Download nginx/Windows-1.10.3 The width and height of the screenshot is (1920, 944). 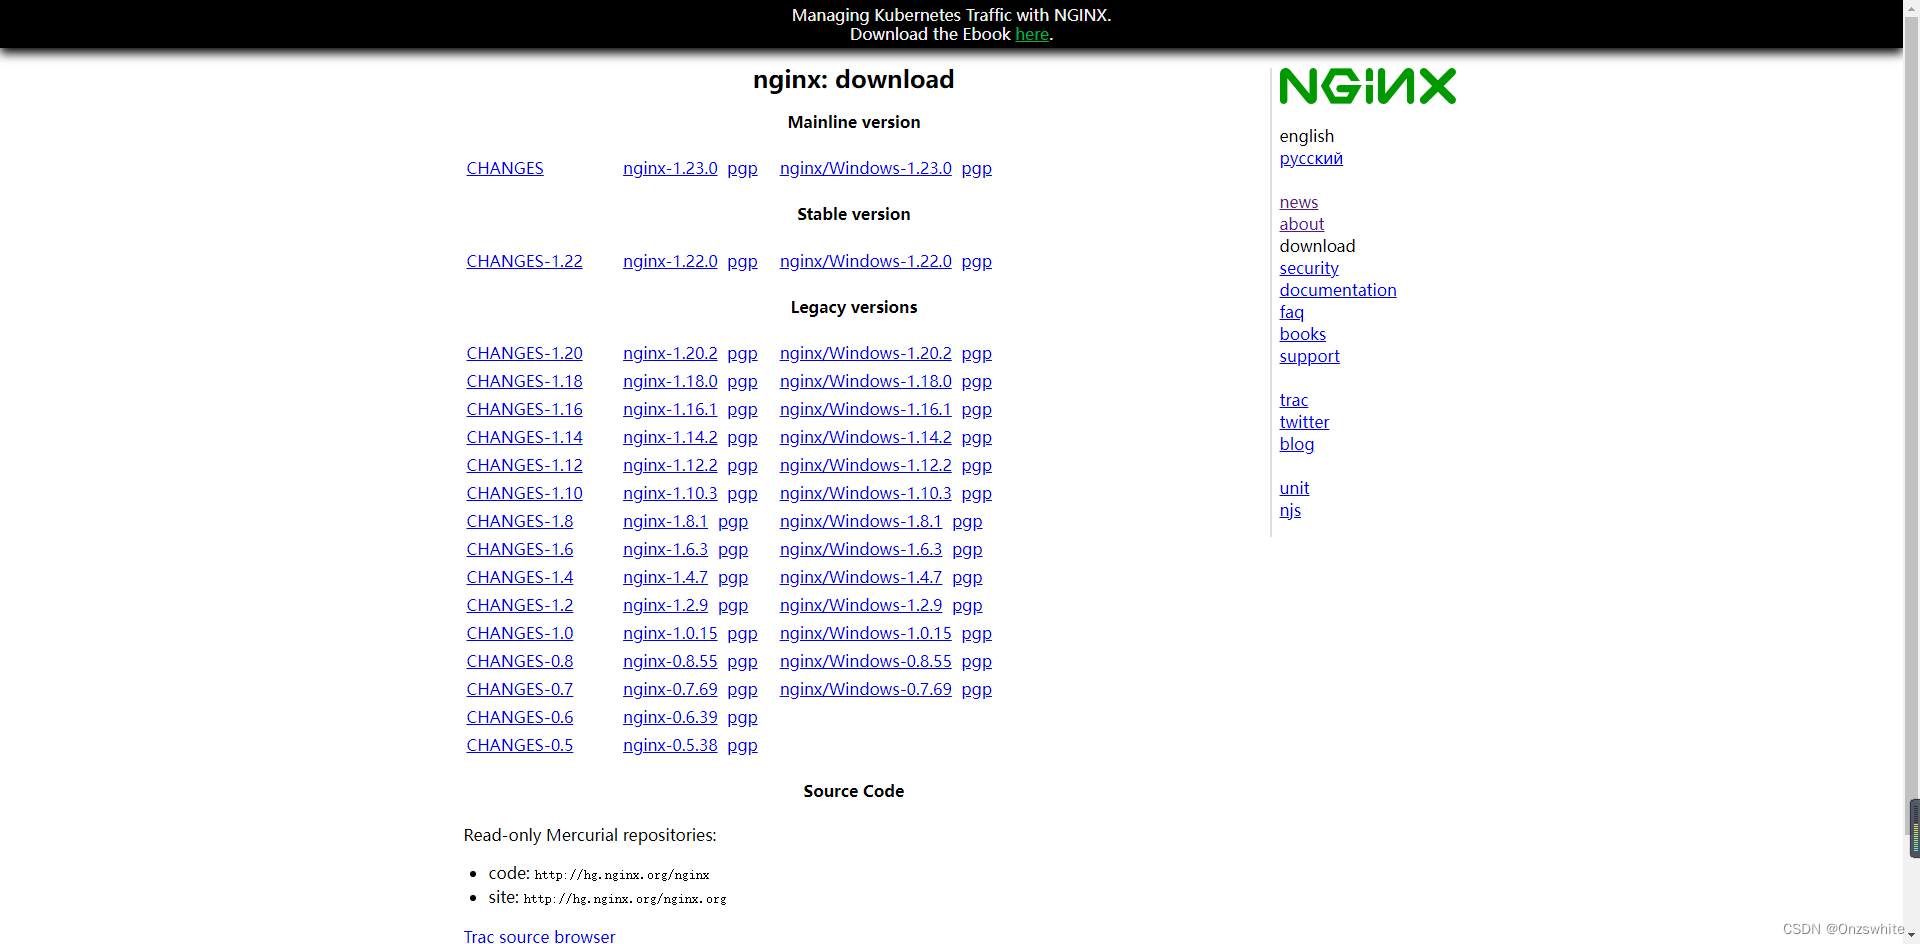866,493
